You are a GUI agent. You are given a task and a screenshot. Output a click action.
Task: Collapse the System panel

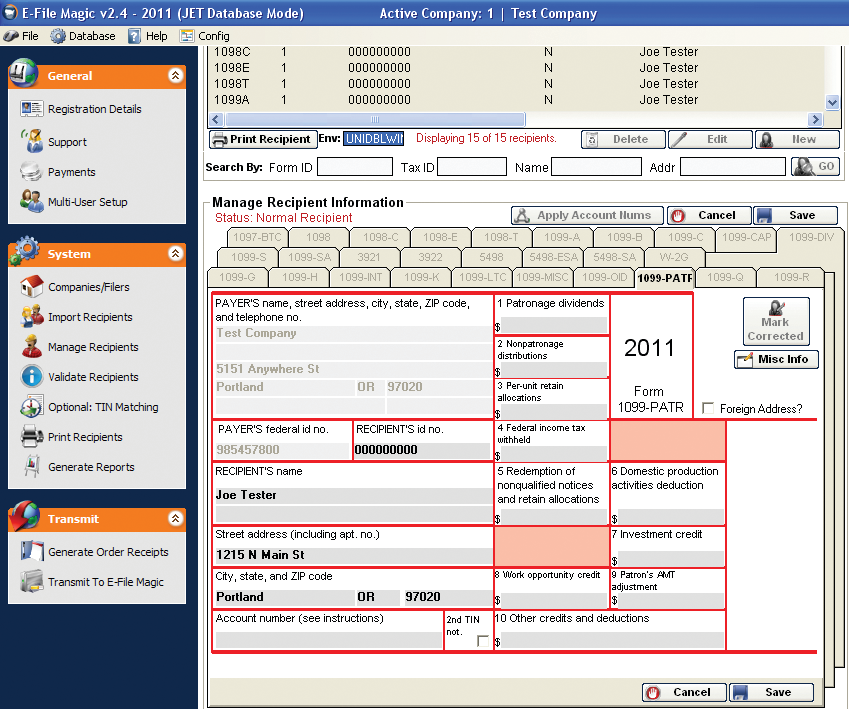[175, 254]
